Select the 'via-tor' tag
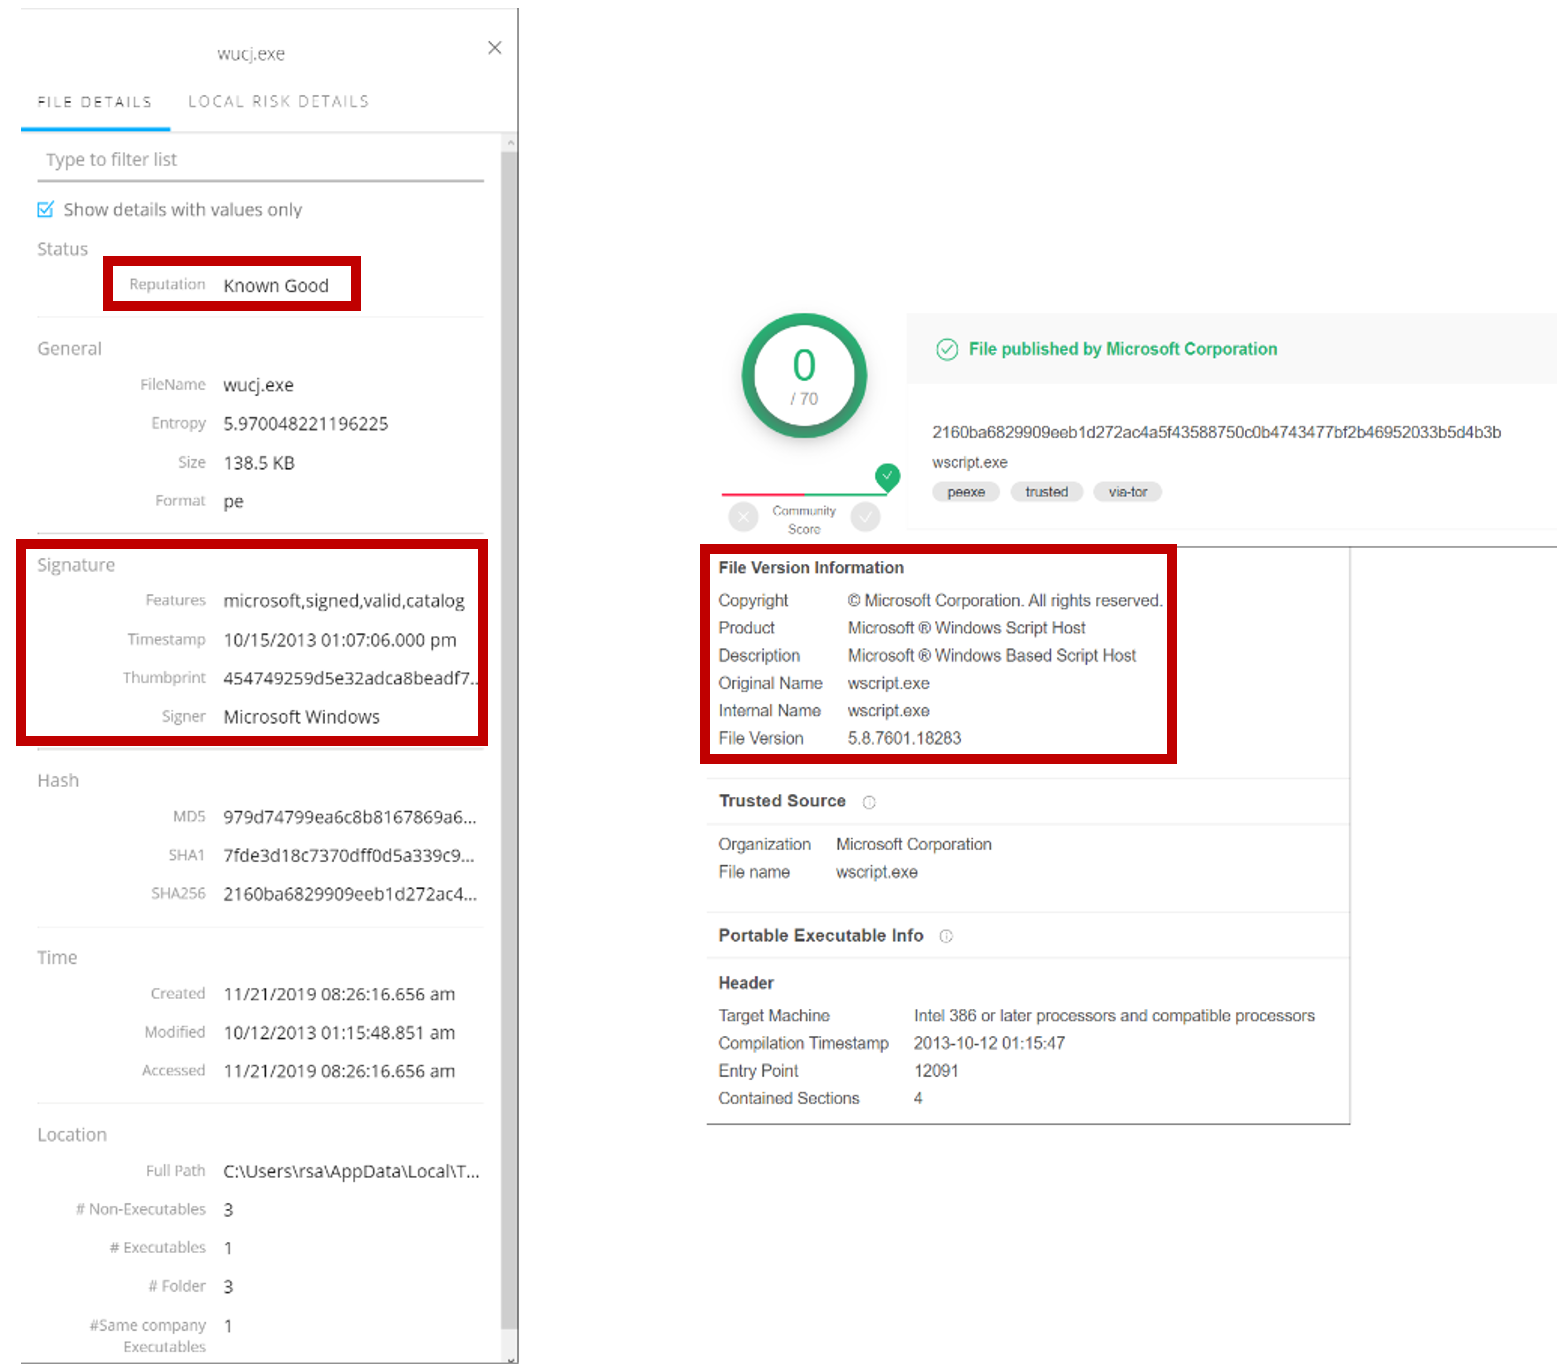Viewport: 1561px width, 1370px height. [1127, 492]
